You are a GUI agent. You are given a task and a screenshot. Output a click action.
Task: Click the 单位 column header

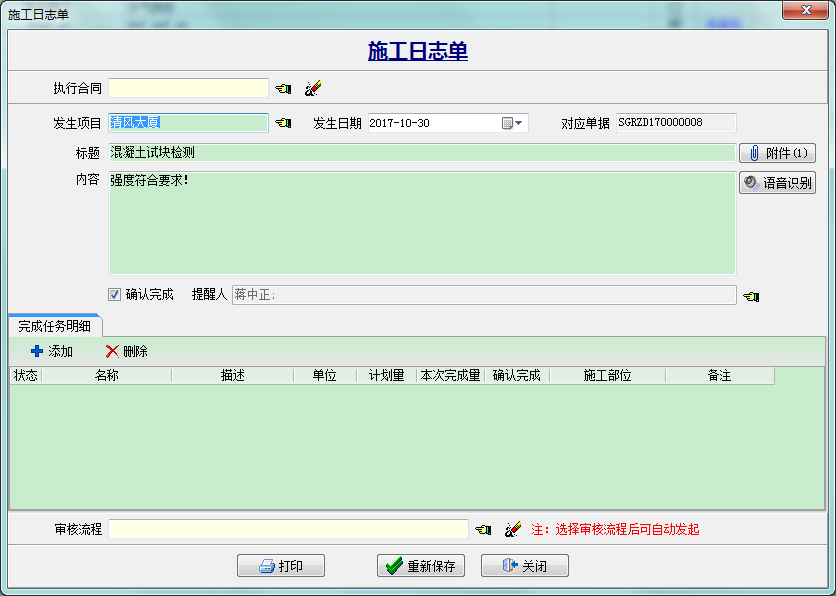325,376
